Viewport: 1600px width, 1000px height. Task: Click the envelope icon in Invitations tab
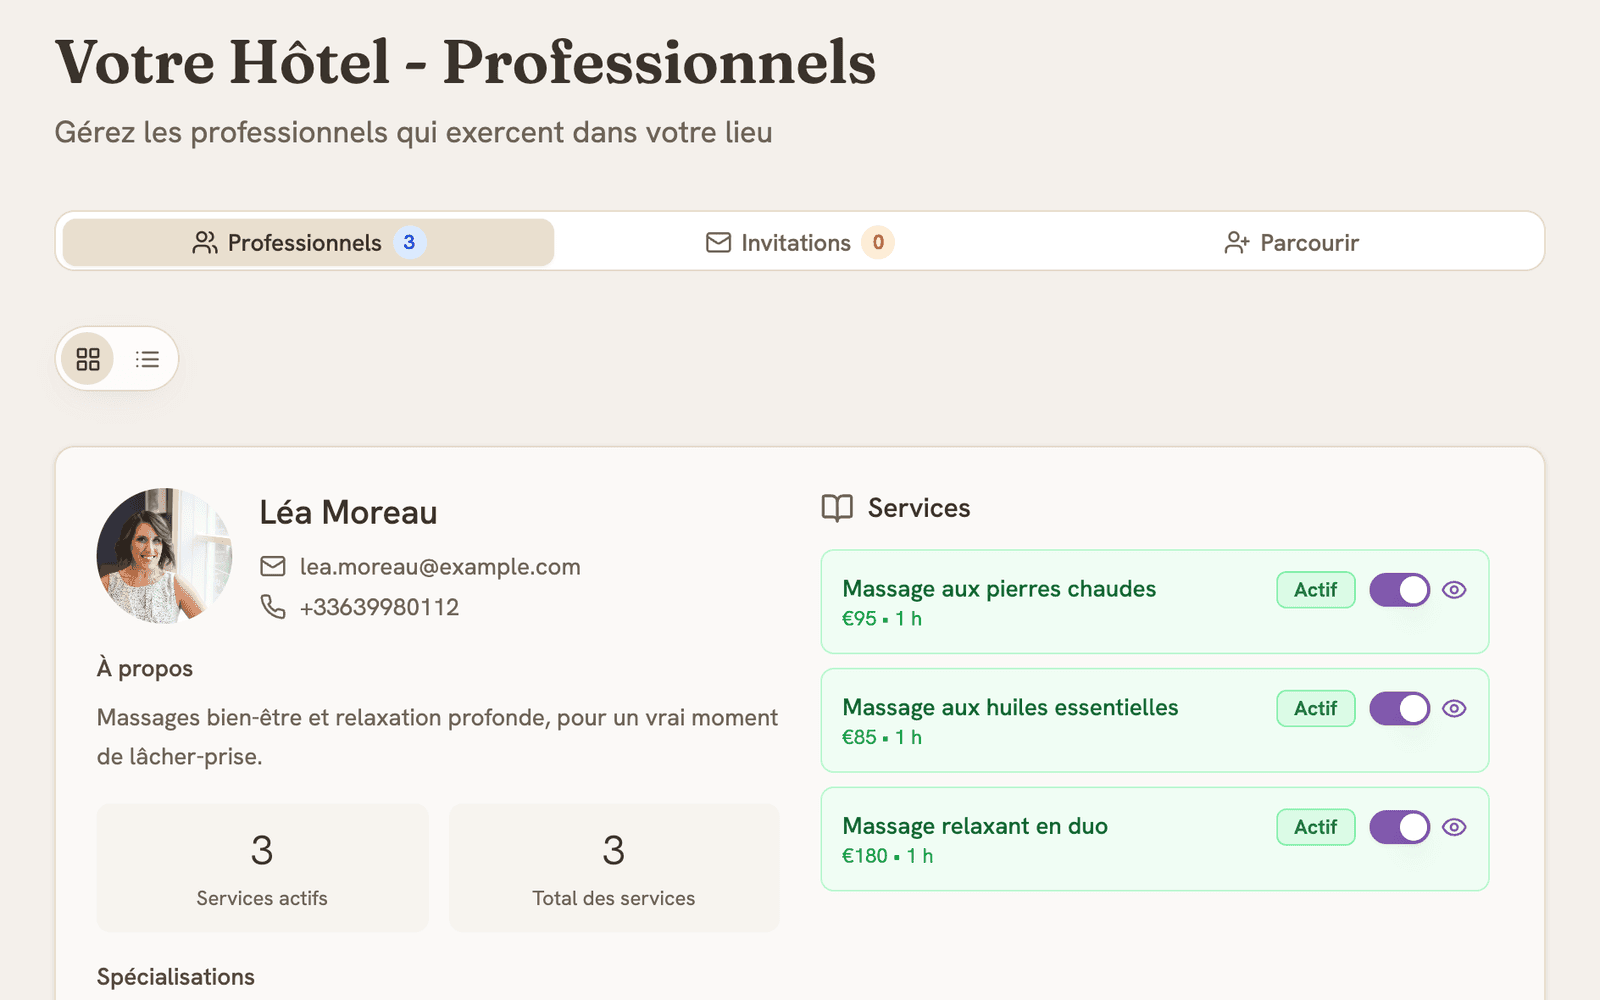click(x=718, y=242)
